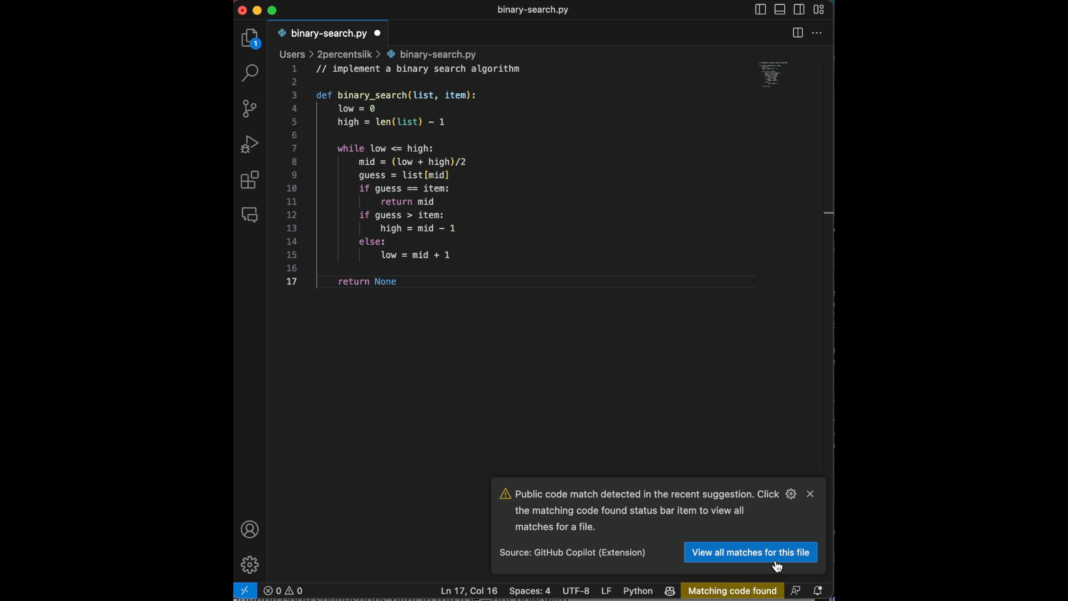Screen dimensions: 1068x601
Task: Open the Source Control view
Action: point(249,108)
